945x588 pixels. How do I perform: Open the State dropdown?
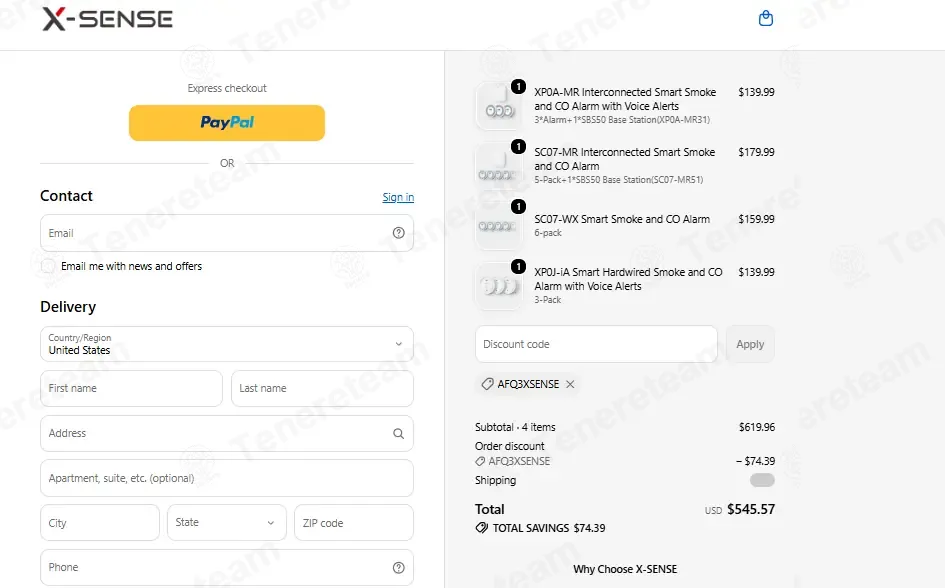pos(227,522)
